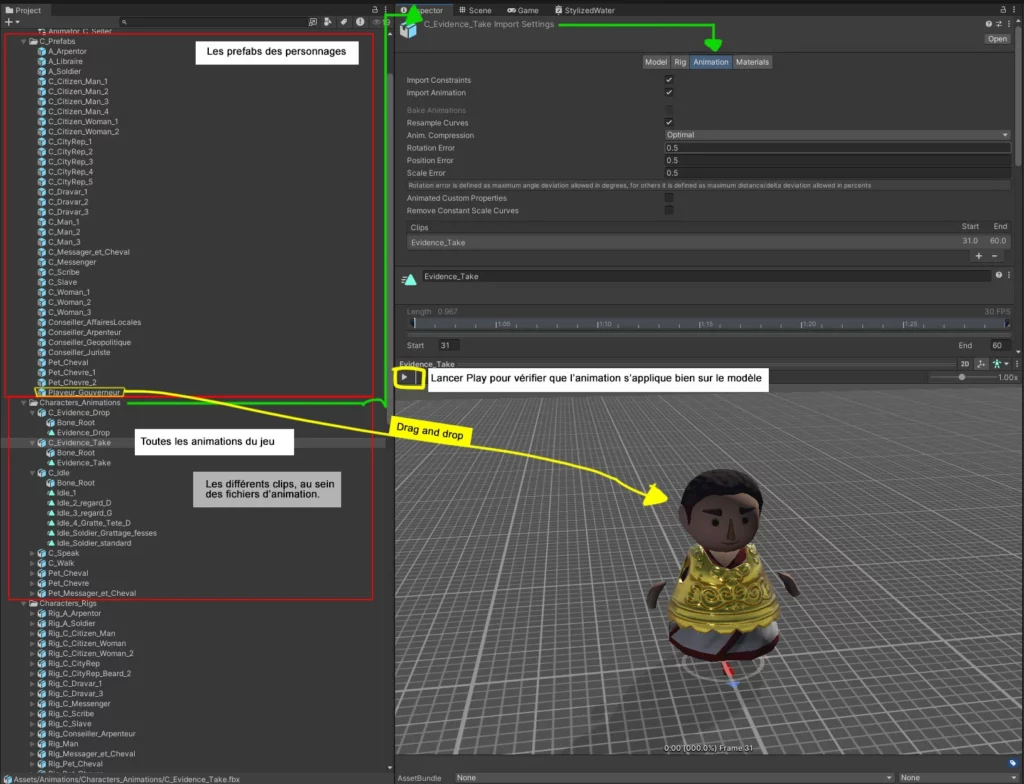Image resolution: width=1024 pixels, height=784 pixels.
Task: Open help for the import settings
Action: pos(988,24)
